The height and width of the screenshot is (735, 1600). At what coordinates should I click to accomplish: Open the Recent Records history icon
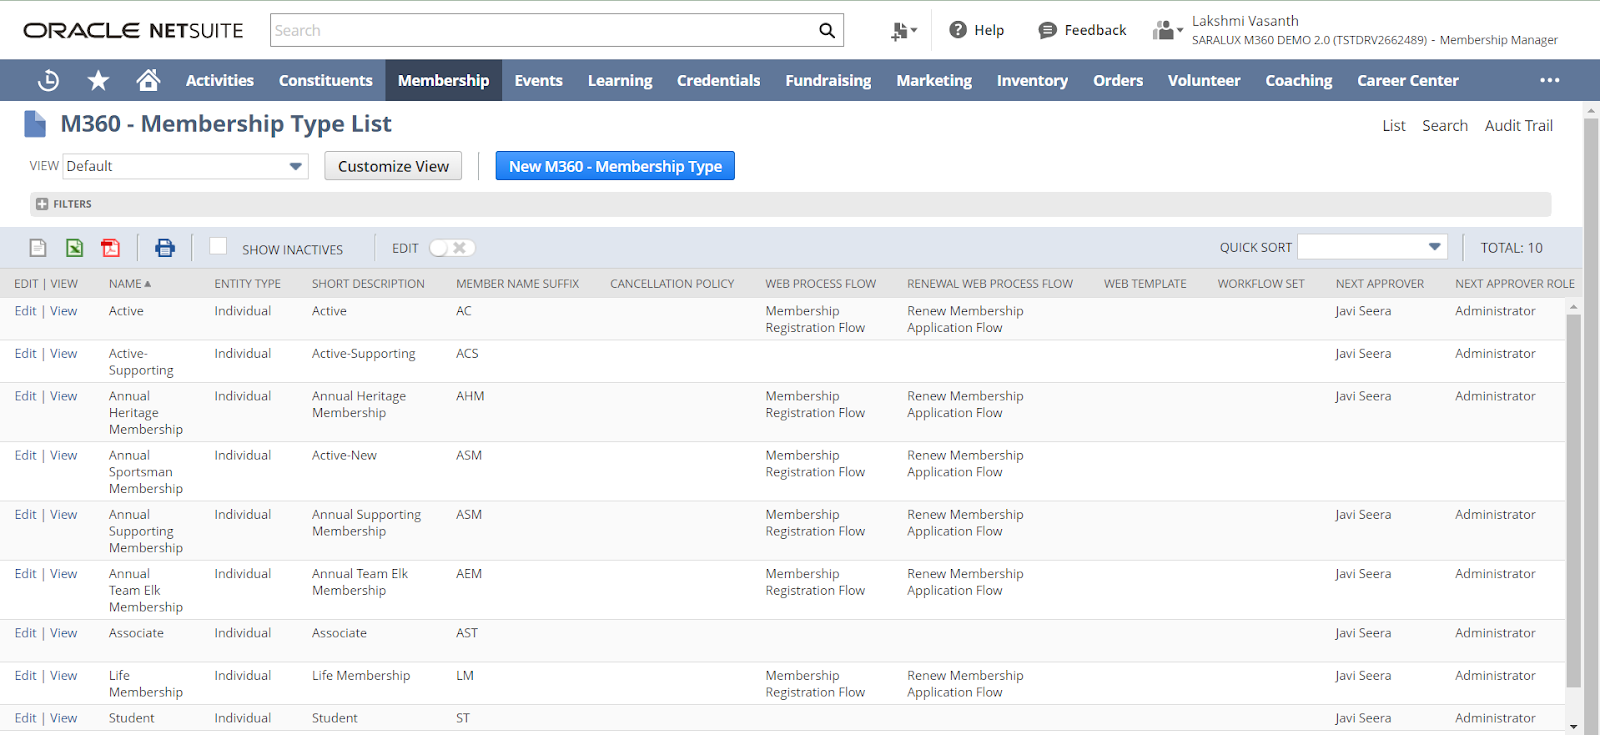[48, 80]
